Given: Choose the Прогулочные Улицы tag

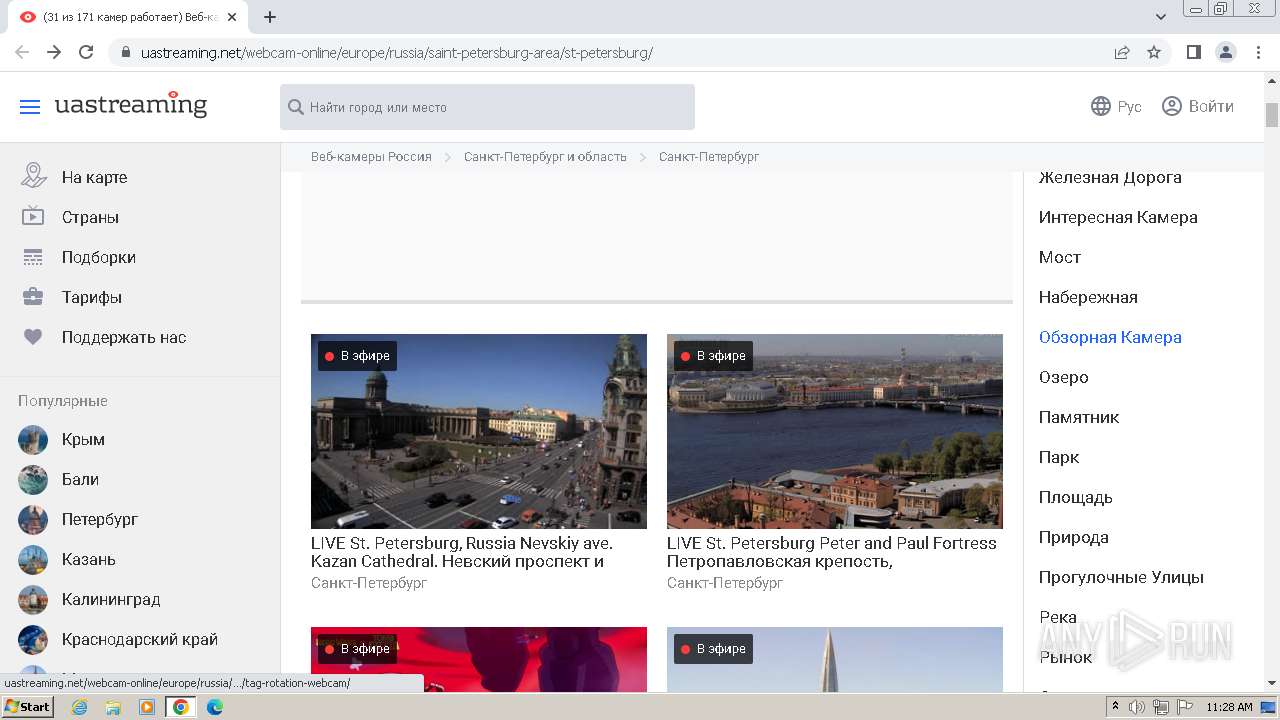Looking at the screenshot, I should [1121, 577].
